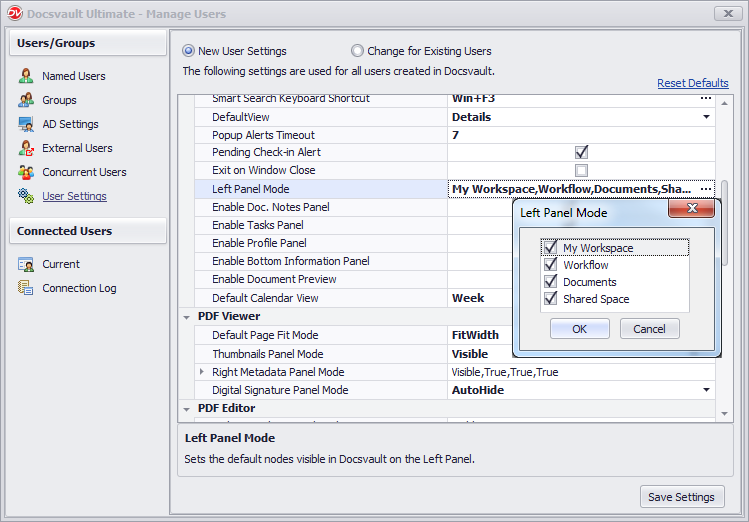Click the Popup Alerts Timeout value field
The width and height of the screenshot is (749, 522).
click(580, 135)
